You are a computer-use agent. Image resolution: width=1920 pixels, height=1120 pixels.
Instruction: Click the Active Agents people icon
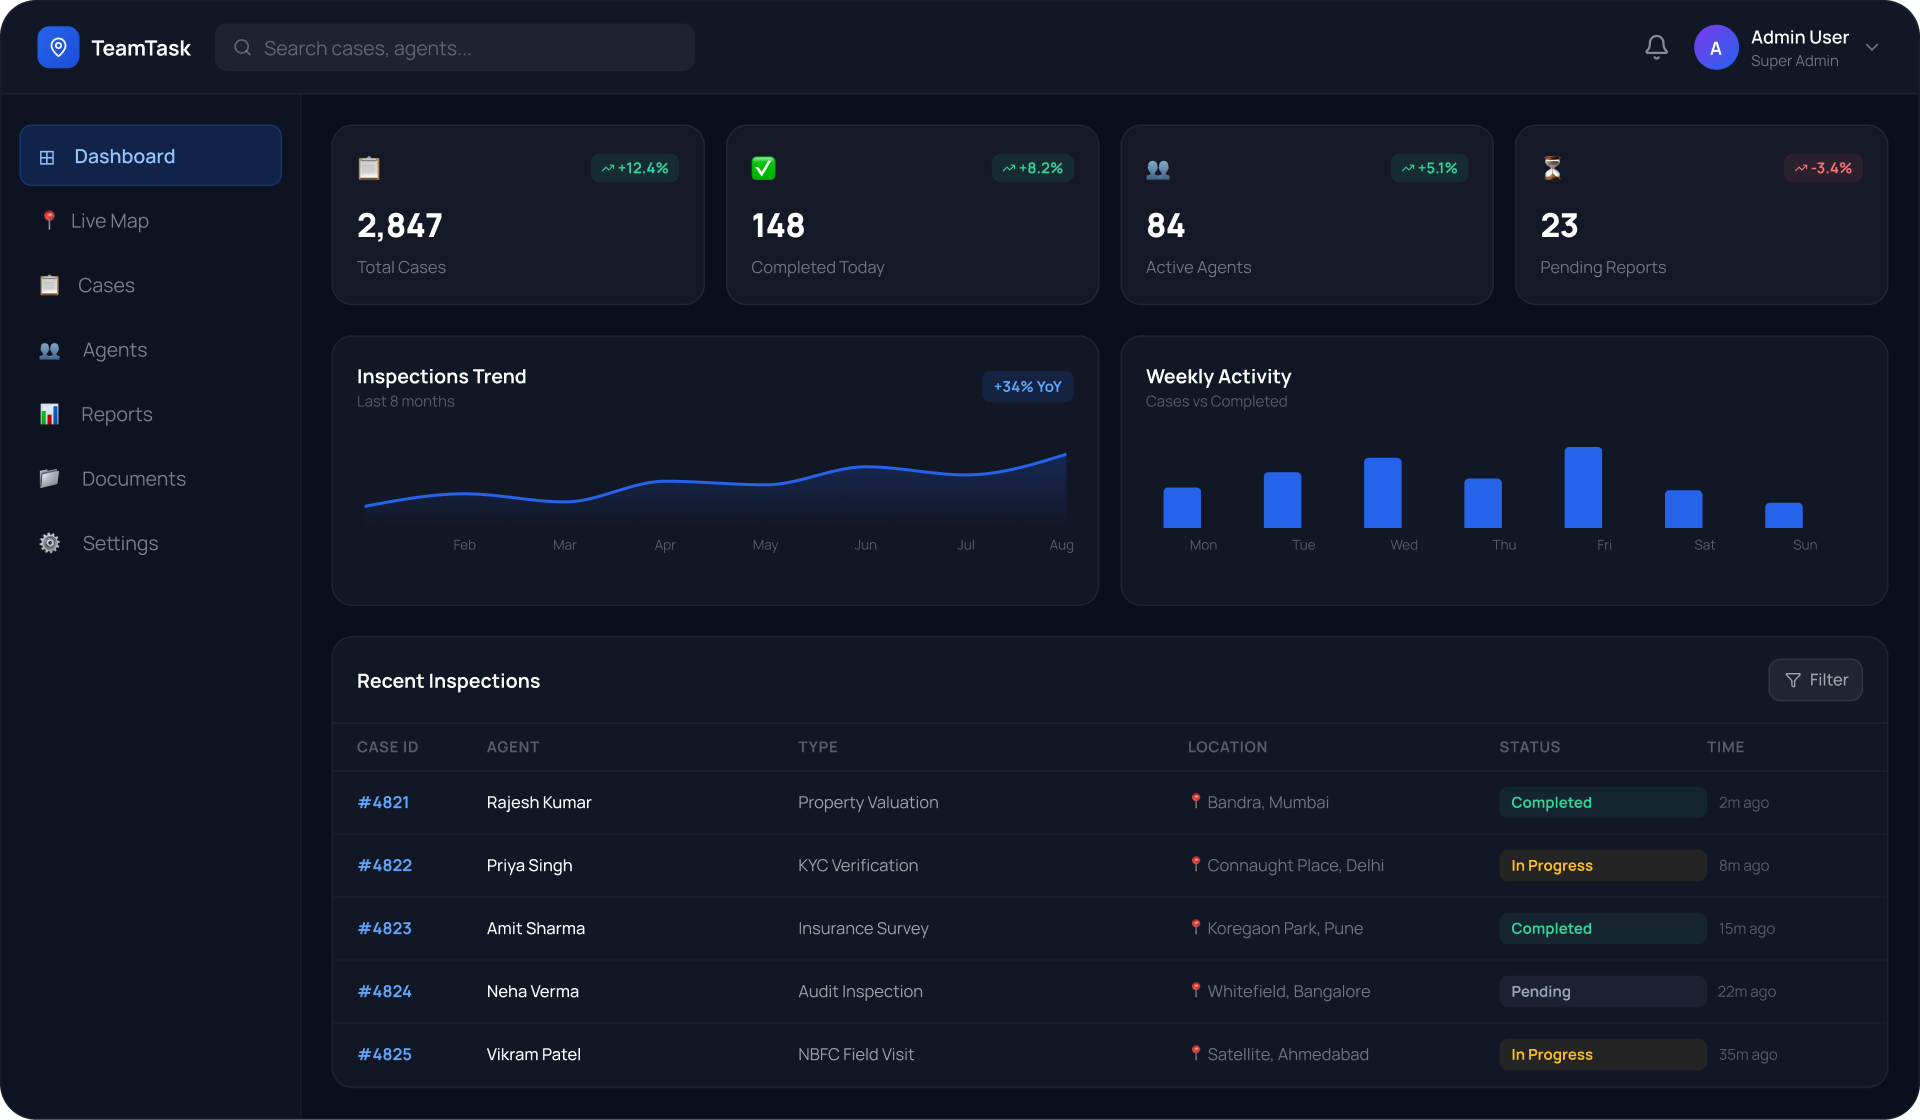tap(1158, 169)
